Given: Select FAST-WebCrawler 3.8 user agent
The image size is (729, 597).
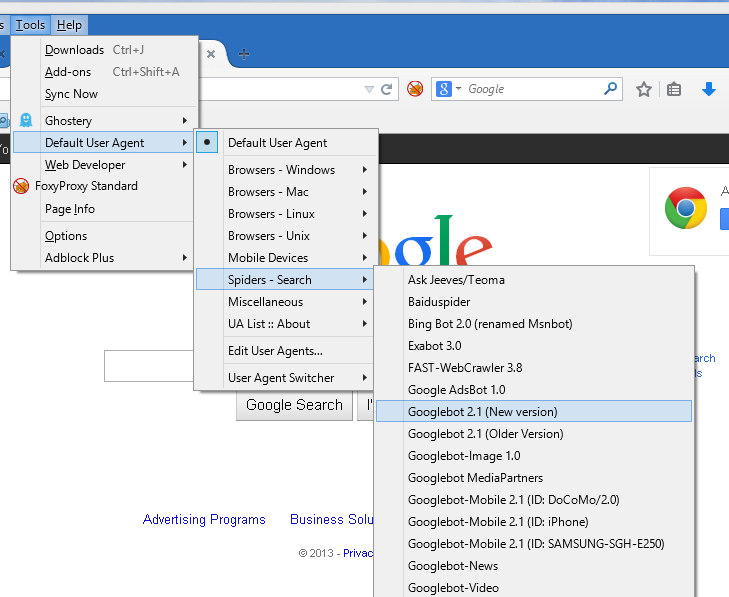Looking at the screenshot, I should click(x=534, y=368).
